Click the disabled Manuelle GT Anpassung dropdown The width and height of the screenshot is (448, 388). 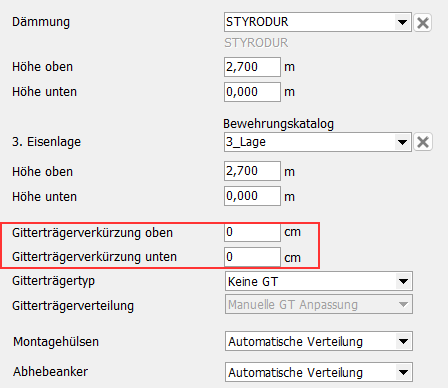[319, 304]
